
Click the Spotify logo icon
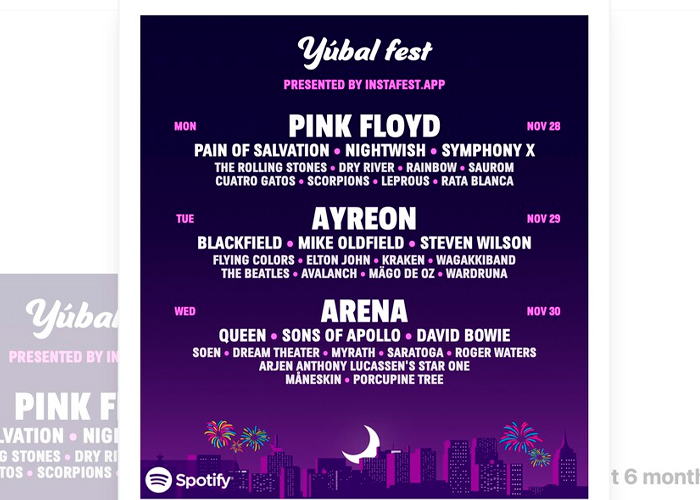[x=161, y=480]
